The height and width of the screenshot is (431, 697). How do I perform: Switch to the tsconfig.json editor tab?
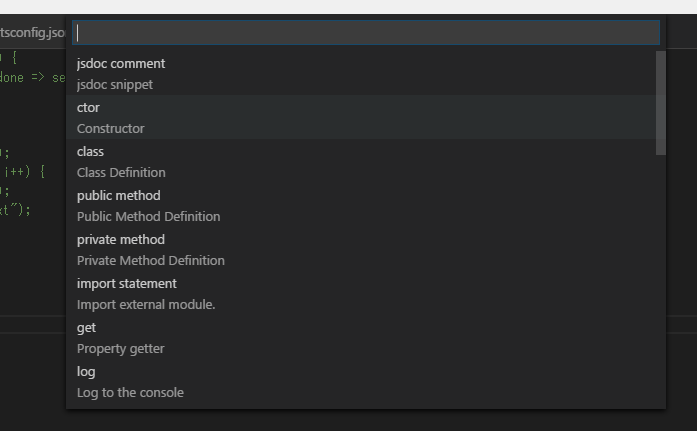[33, 33]
